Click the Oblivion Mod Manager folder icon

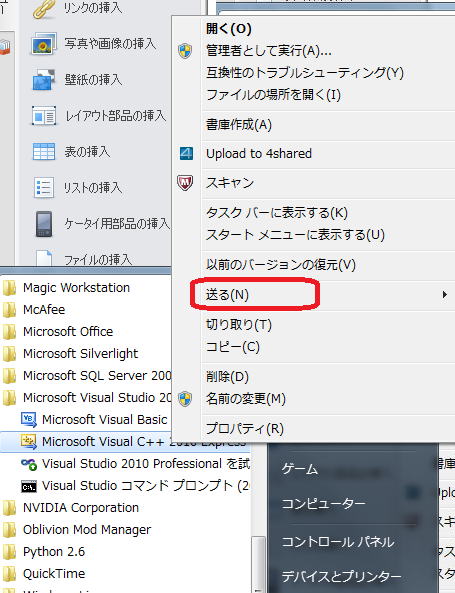9,530
